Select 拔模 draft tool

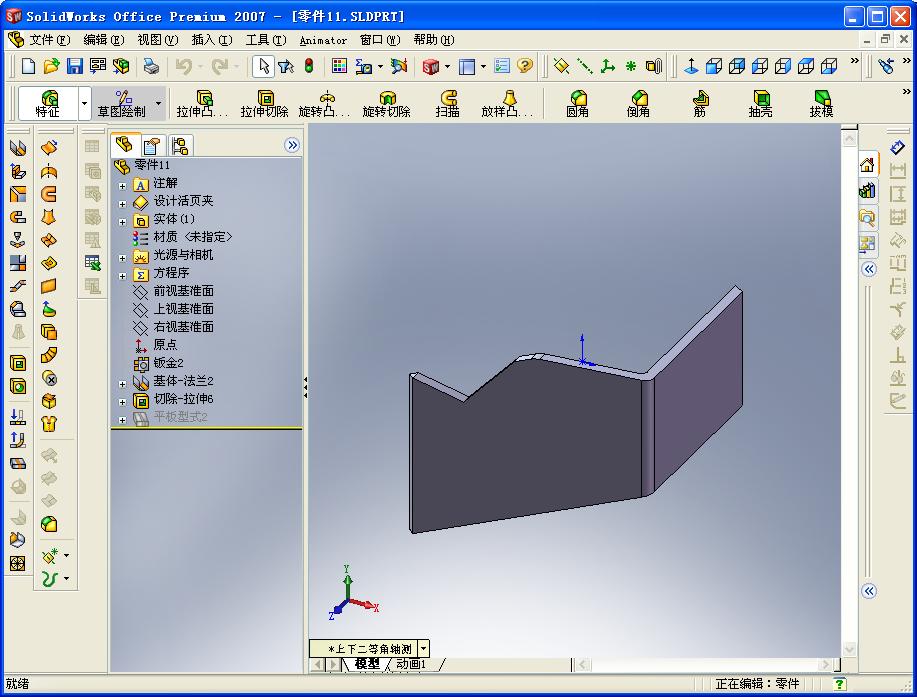coord(821,103)
